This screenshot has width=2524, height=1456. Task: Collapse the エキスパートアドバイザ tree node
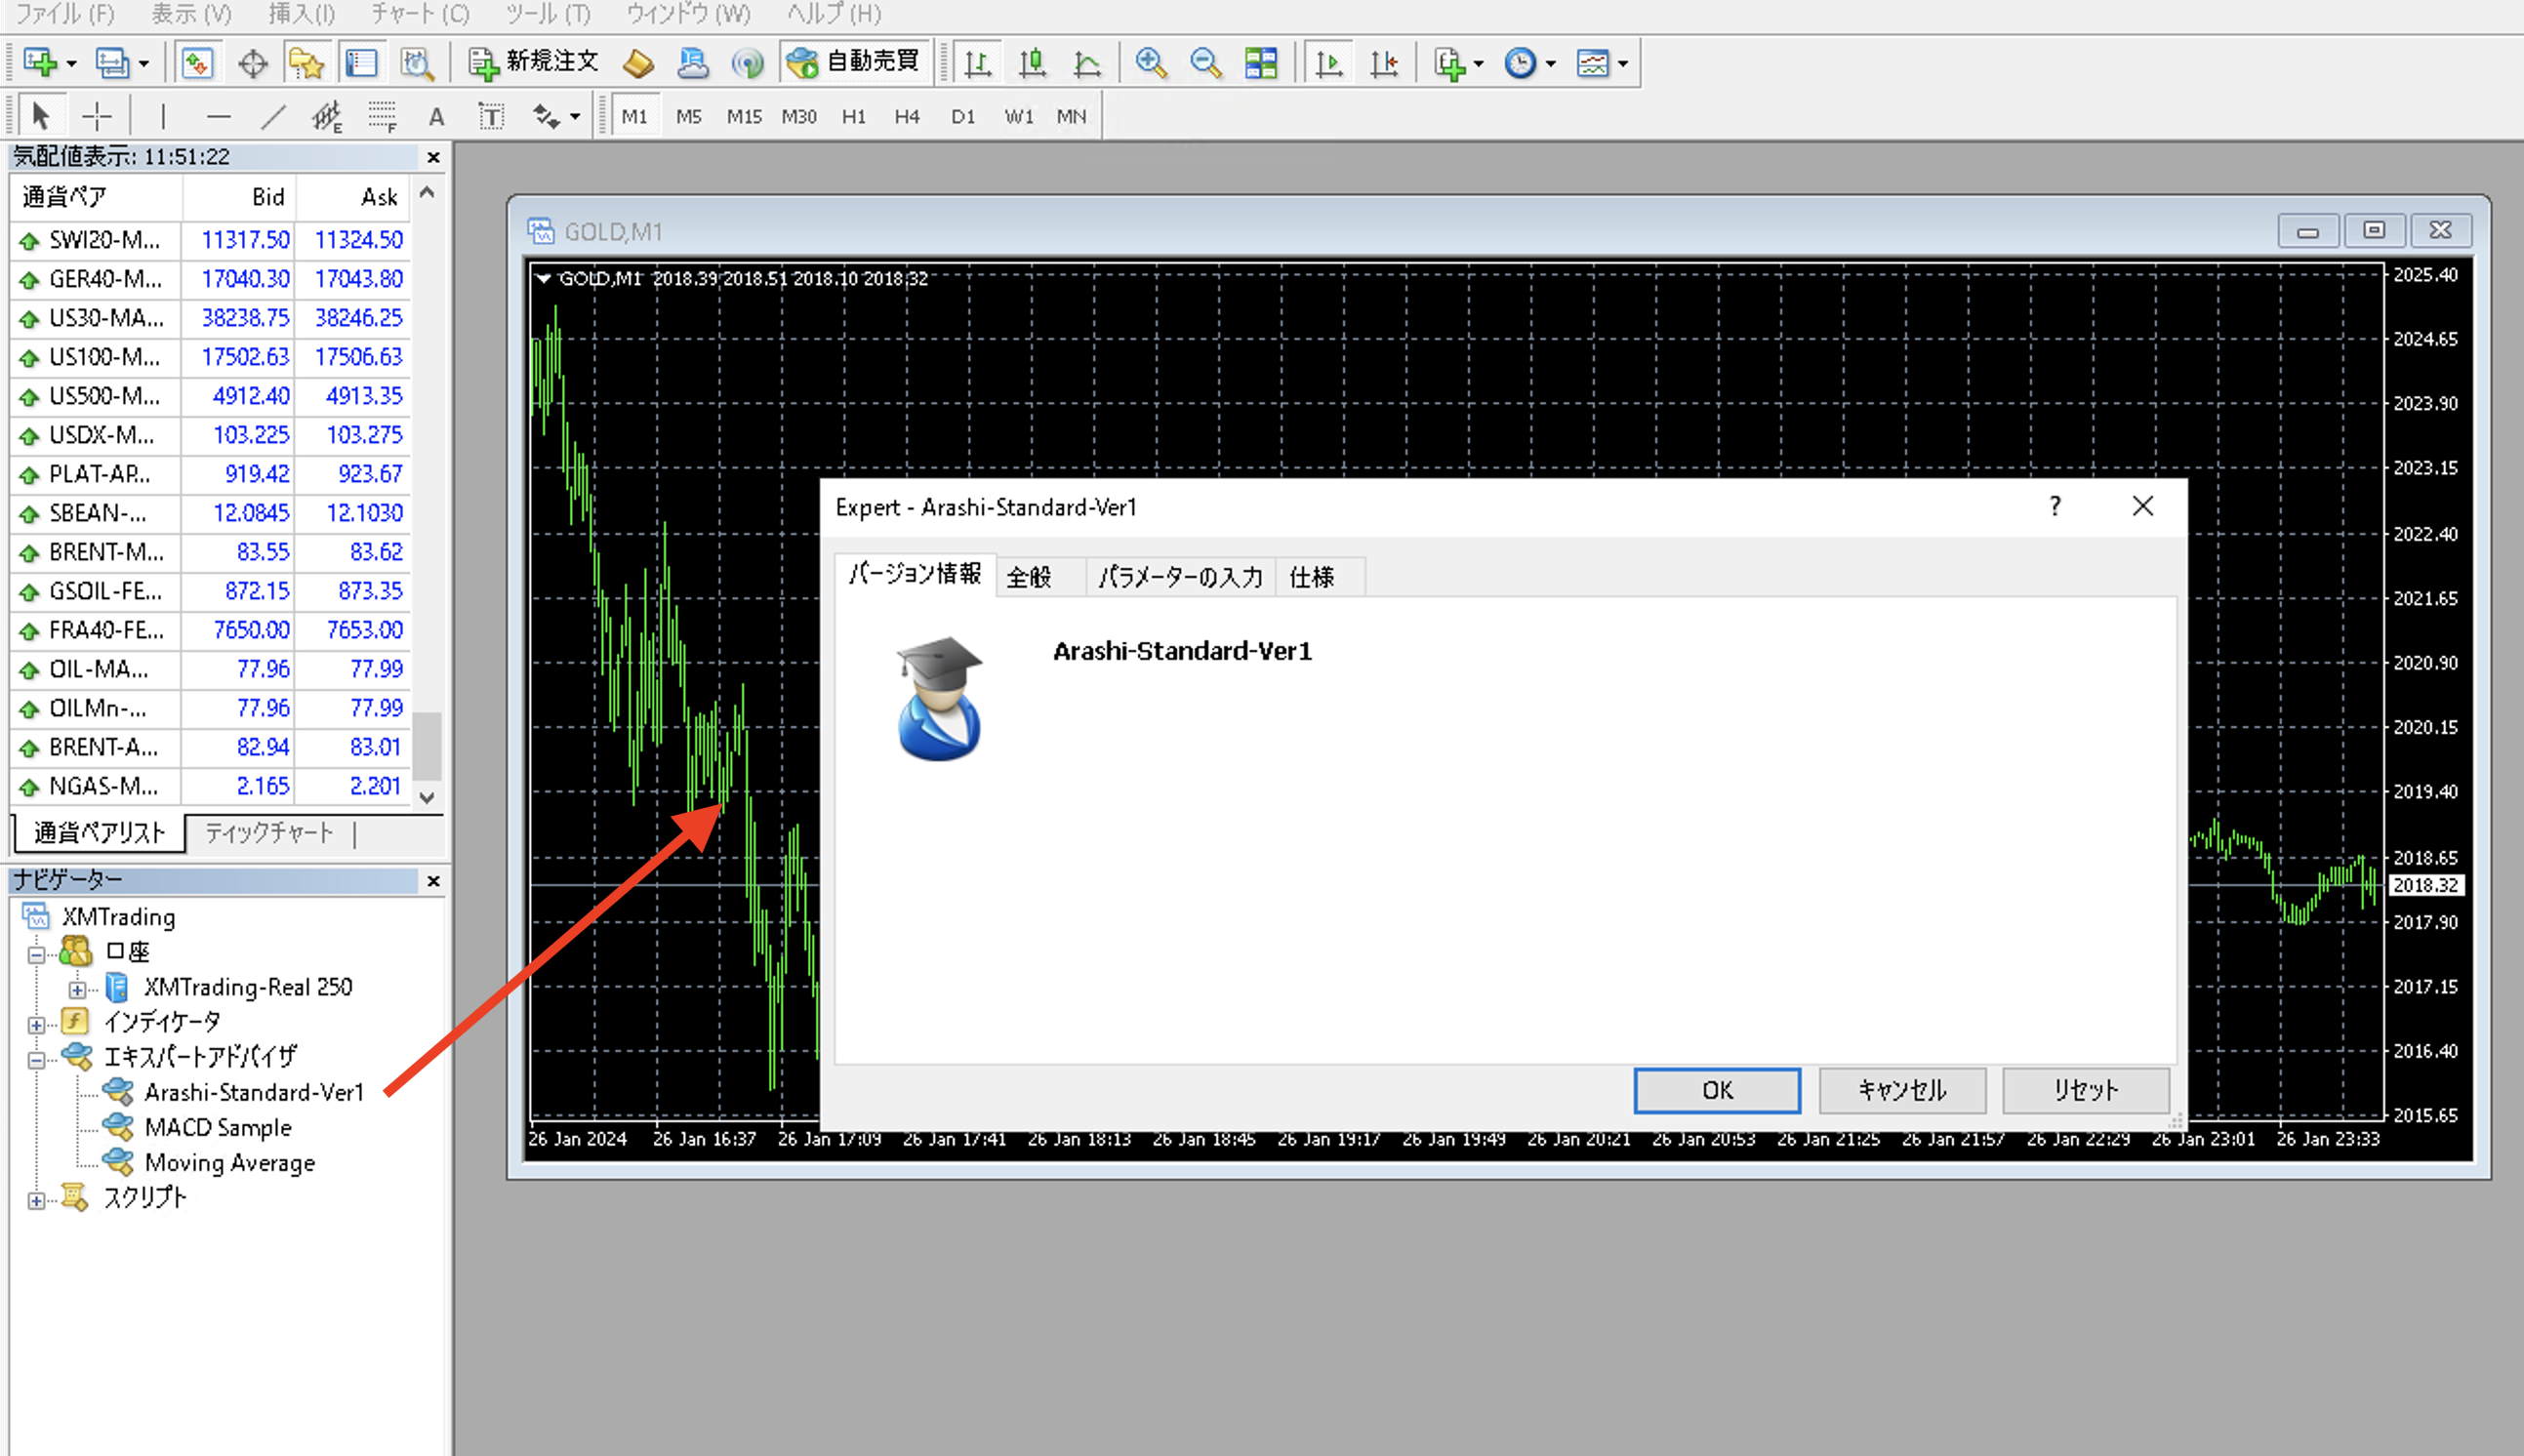36,1060
